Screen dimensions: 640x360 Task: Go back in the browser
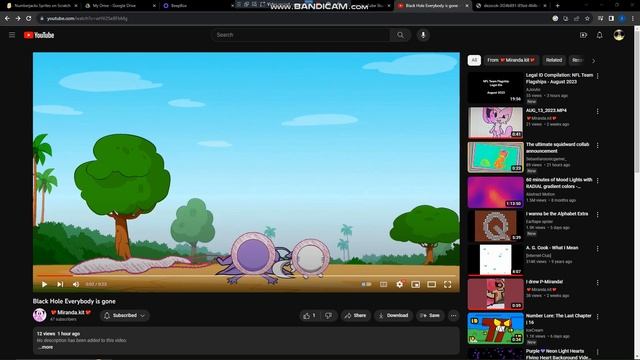coord(7,18)
